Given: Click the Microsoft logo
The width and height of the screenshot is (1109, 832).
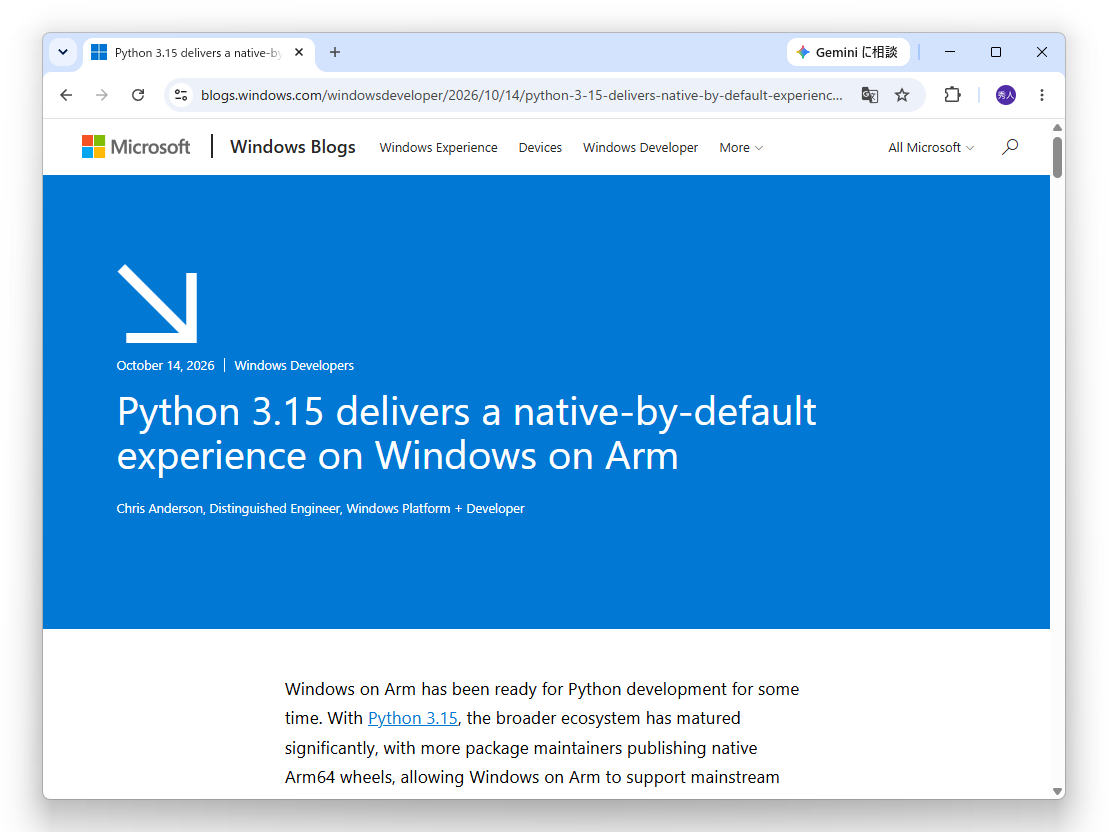Looking at the screenshot, I should 136,147.
